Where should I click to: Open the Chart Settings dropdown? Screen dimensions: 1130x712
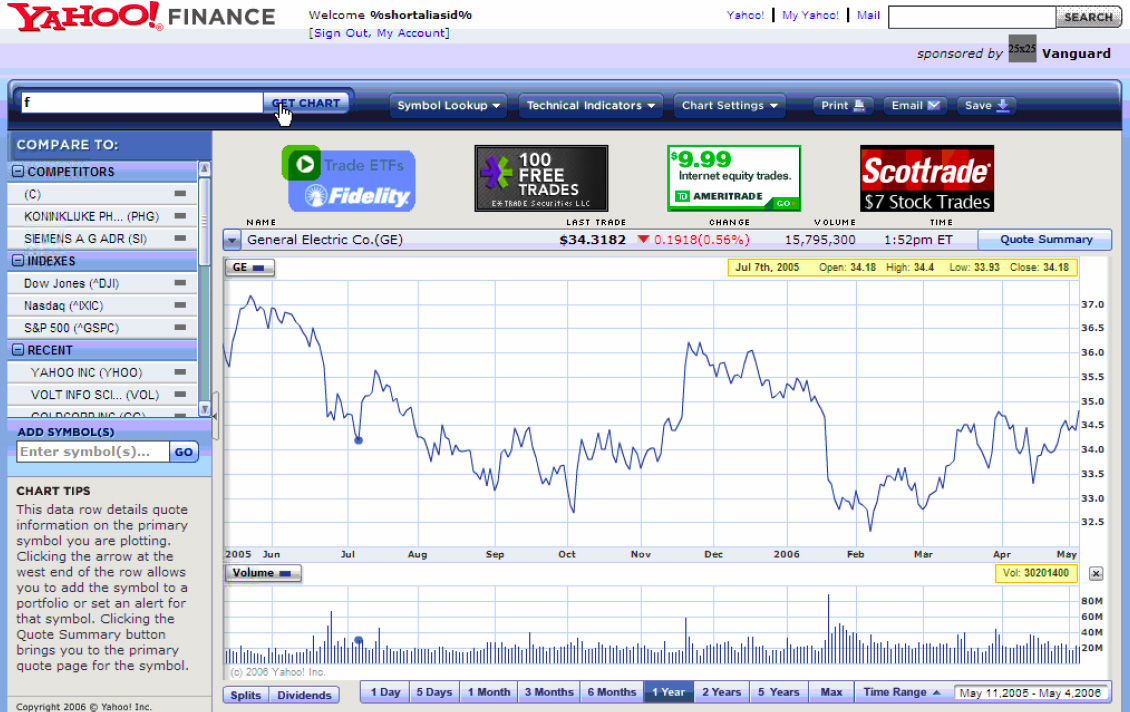pyautogui.click(x=730, y=105)
